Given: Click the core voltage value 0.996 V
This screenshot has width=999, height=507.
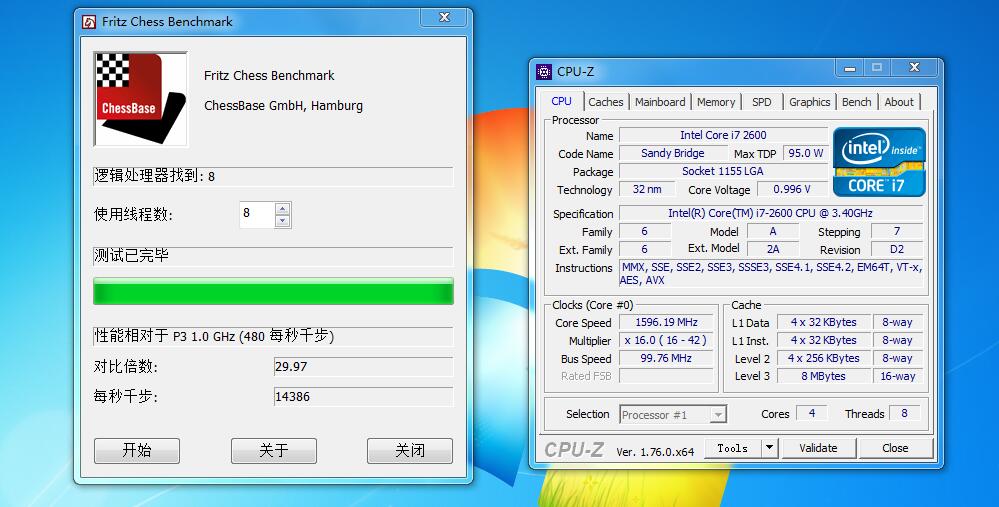Looking at the screenshot, I should (x=792, y=189).
